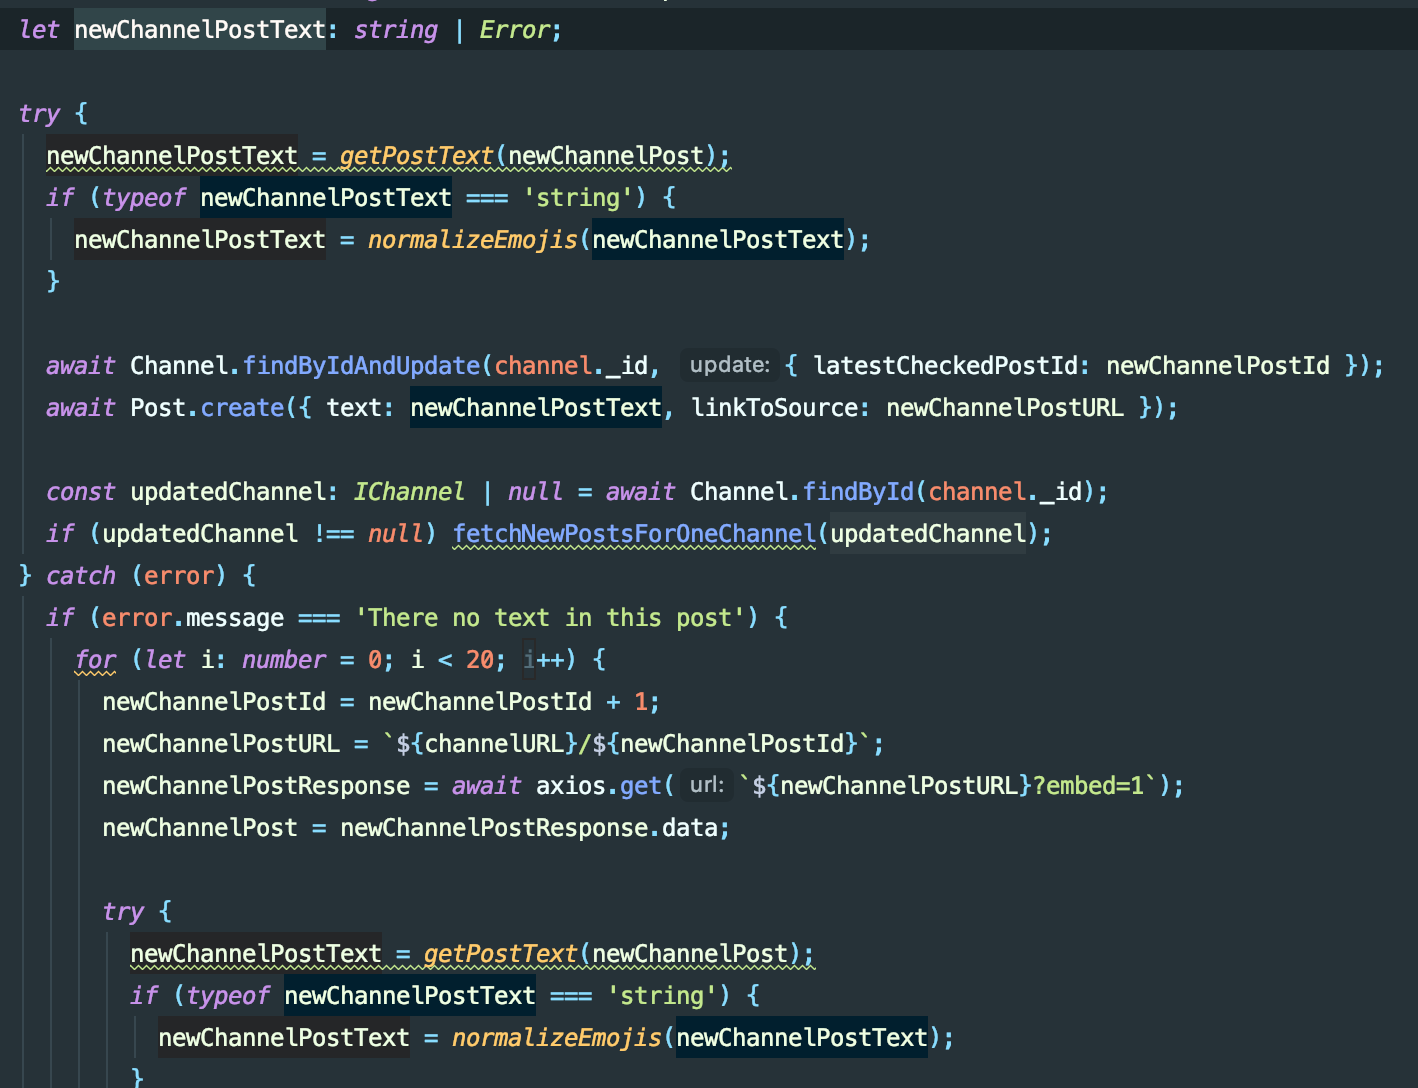Click the channelURL template variable
The height and width of the screenshot is (1088, 1418).
495,743
